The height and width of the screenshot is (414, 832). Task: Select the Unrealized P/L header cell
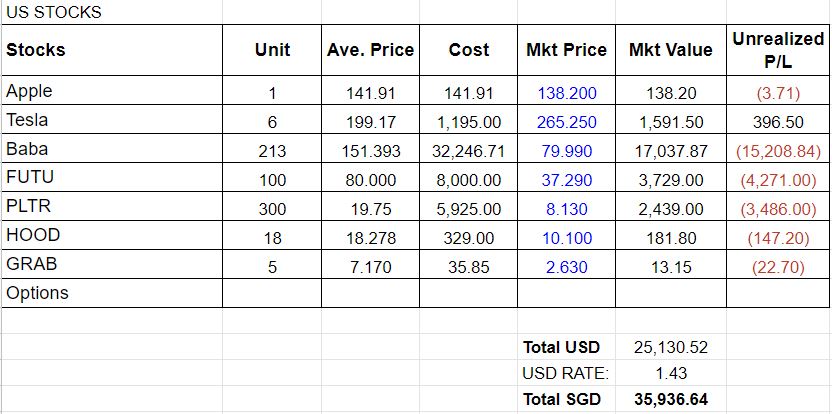[x=778, y=50]
